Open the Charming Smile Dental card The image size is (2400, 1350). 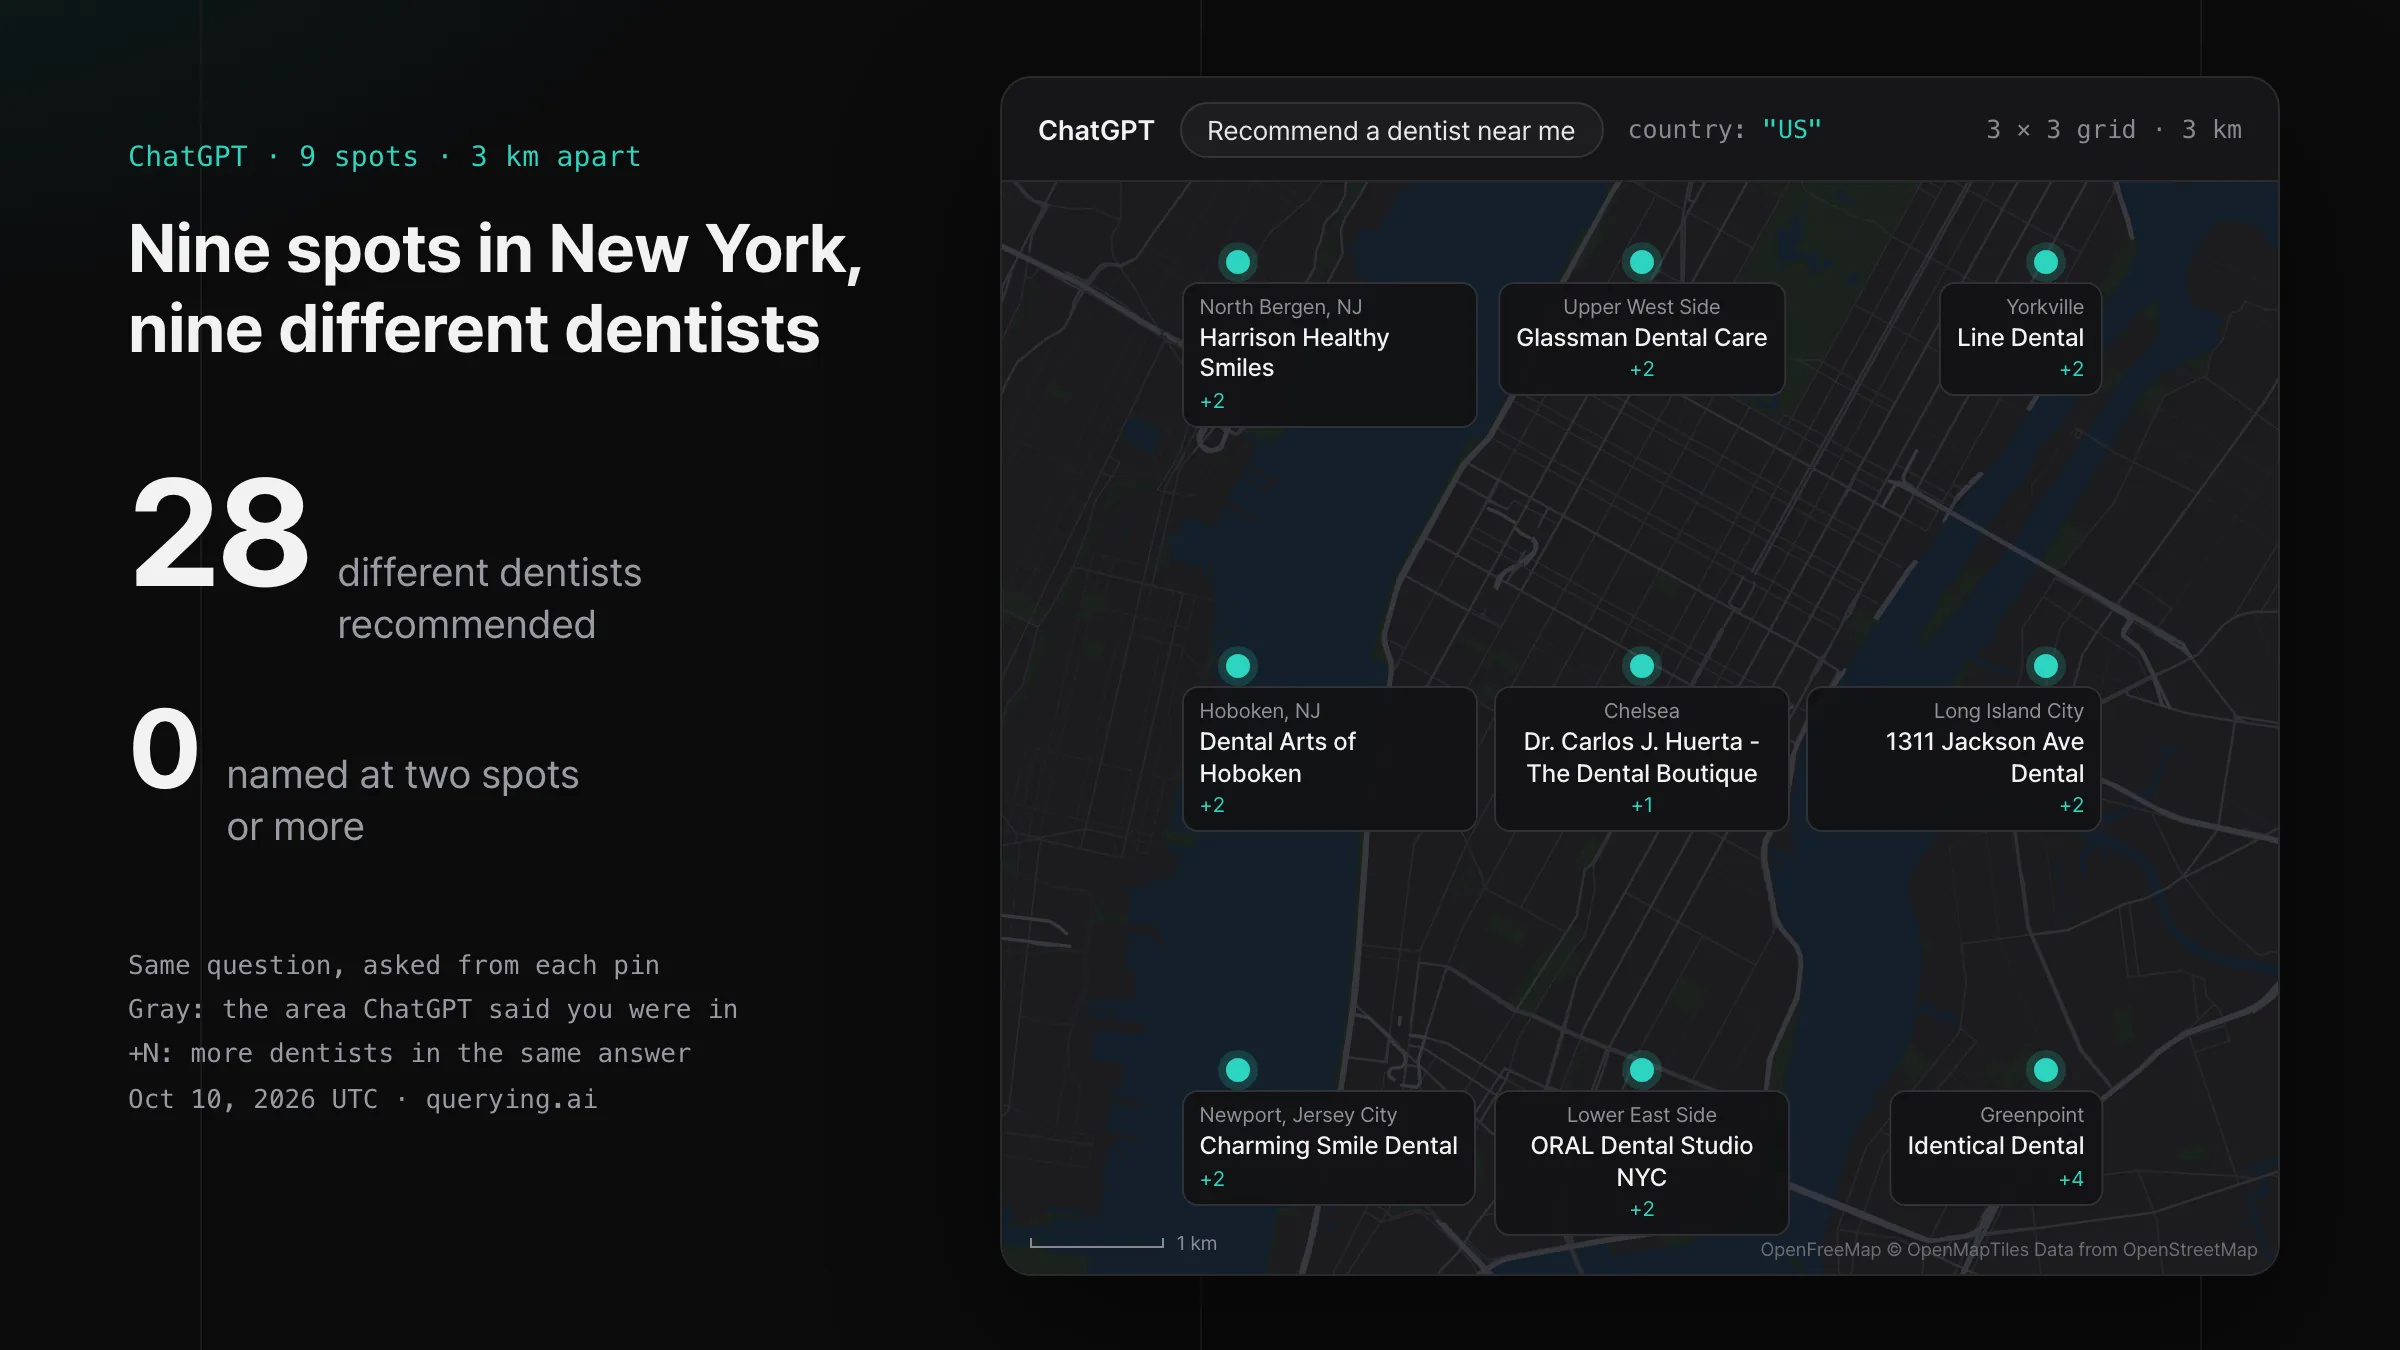(1329, 1148)
